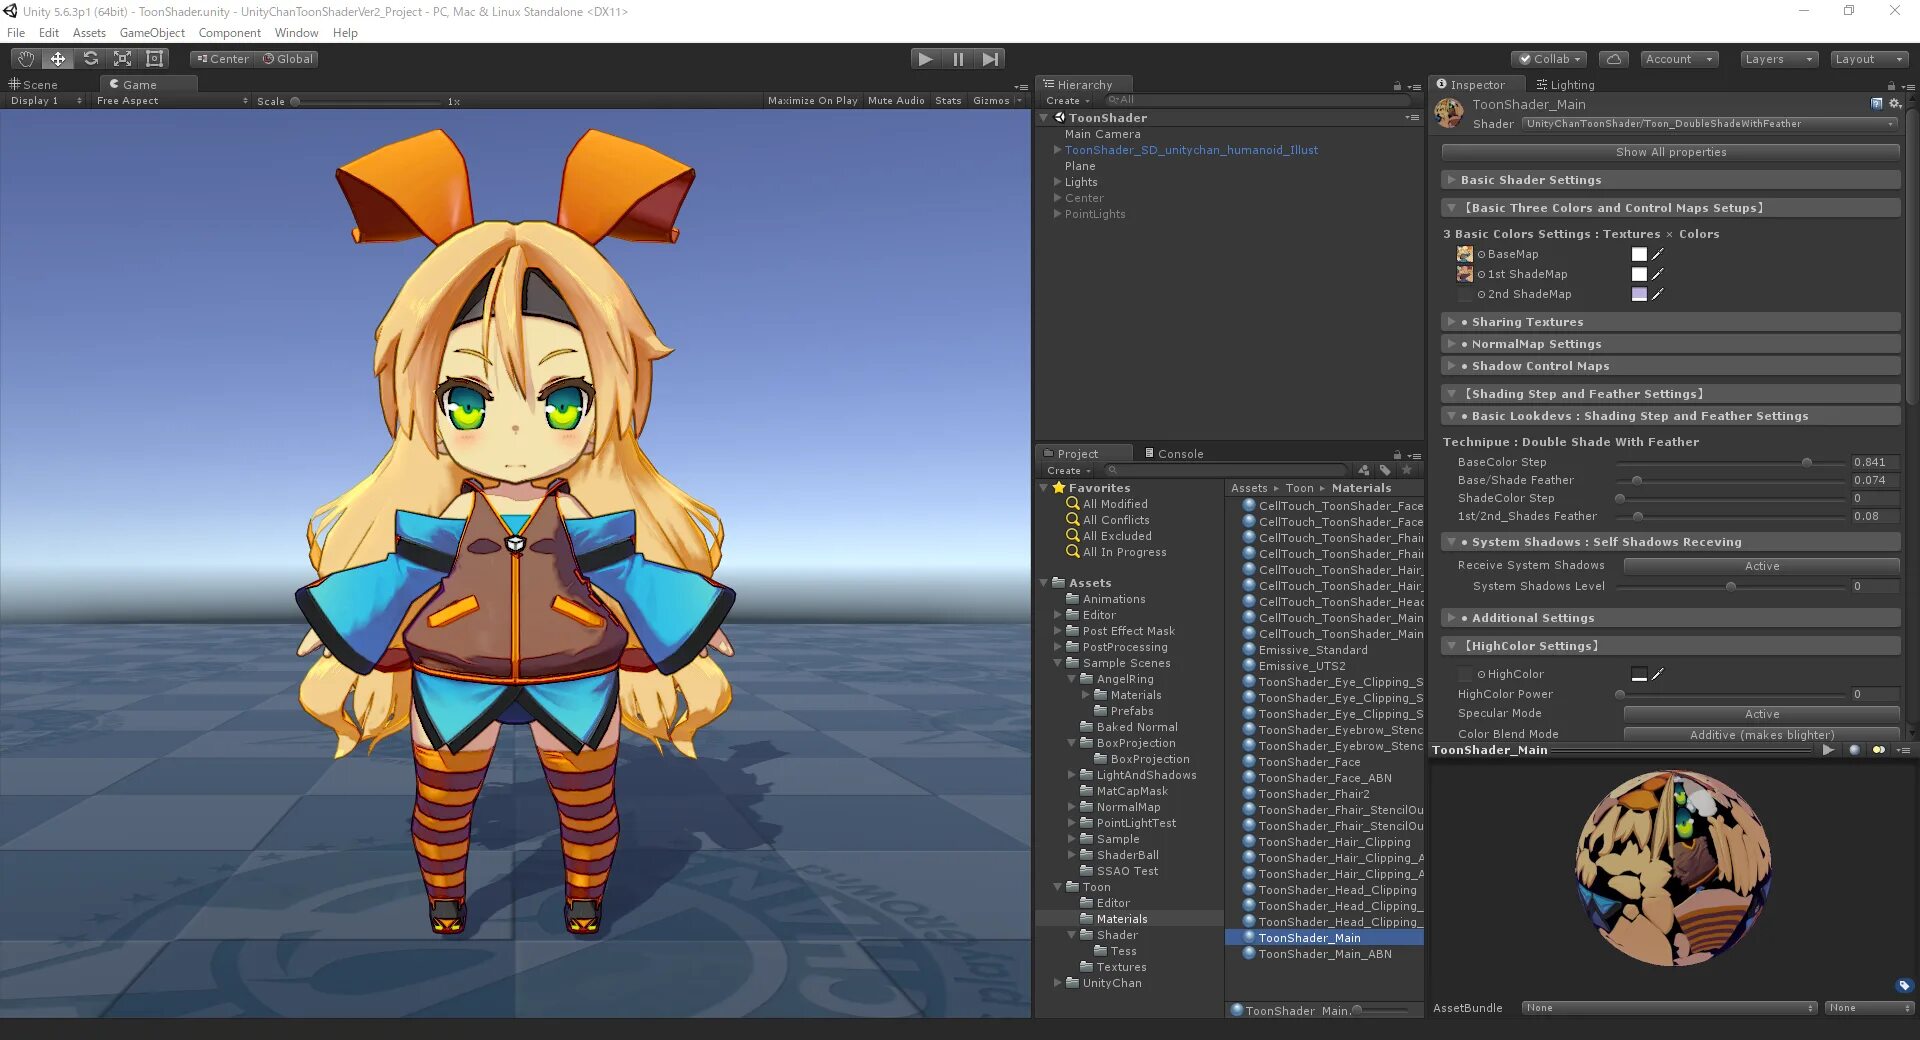
Task: Collapse the HighColor Settings section
Action: (1671, 646)
